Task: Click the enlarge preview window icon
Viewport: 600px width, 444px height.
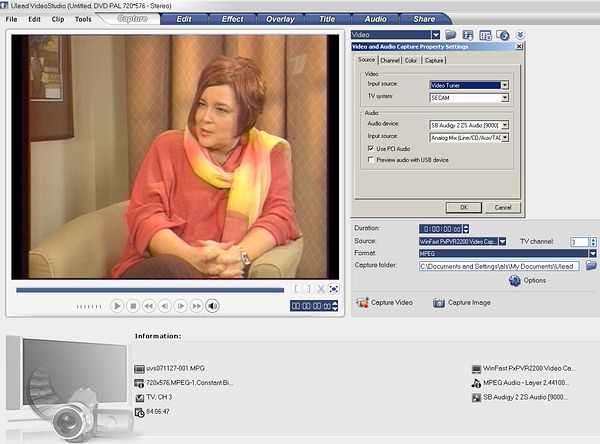Action: click(x=335, y=289)
